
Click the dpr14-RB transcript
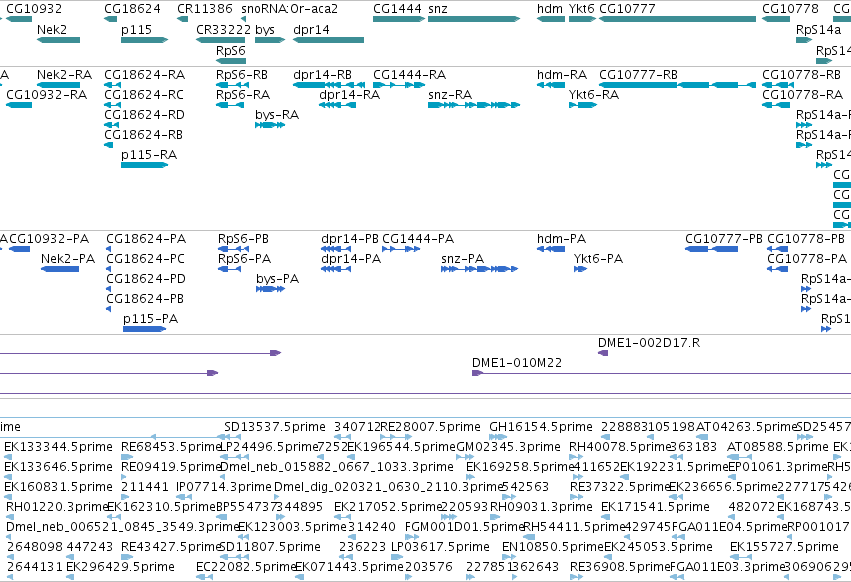tap(329, 85)
